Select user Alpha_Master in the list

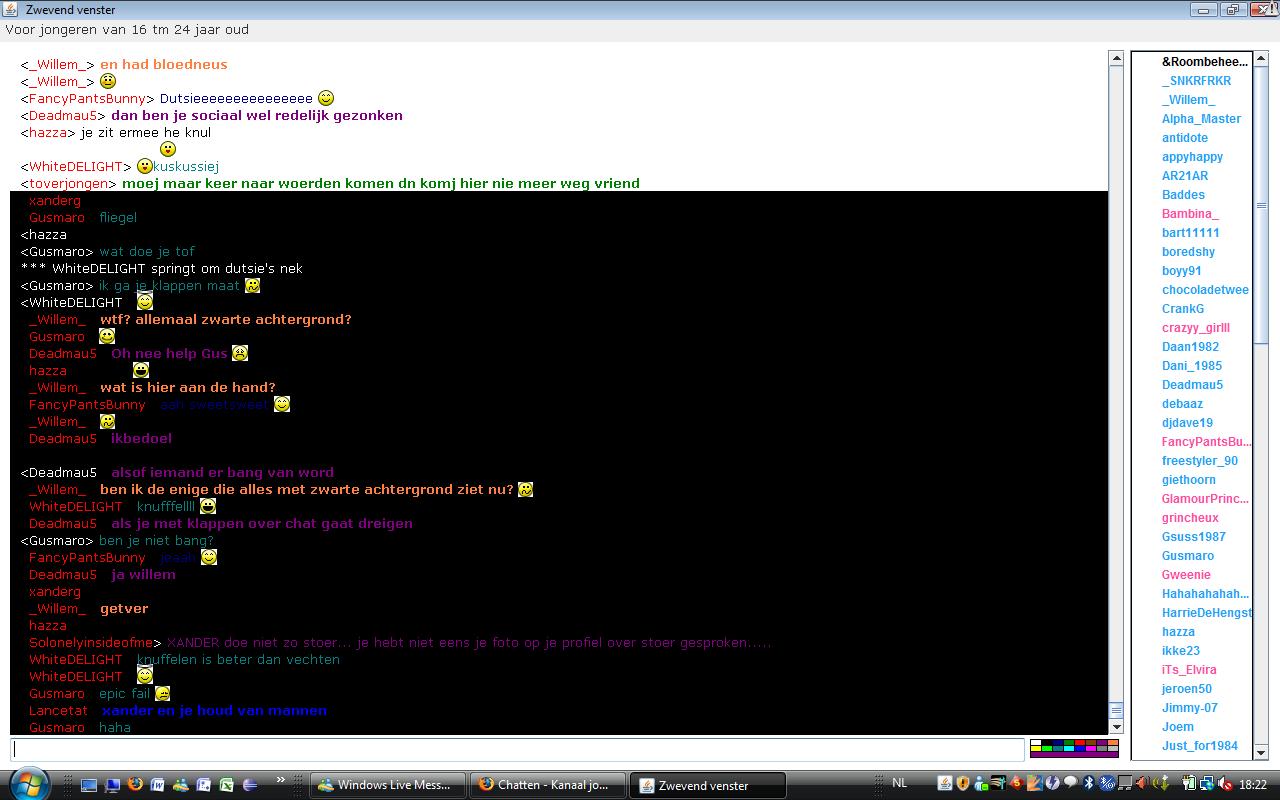click(1201, 119)
